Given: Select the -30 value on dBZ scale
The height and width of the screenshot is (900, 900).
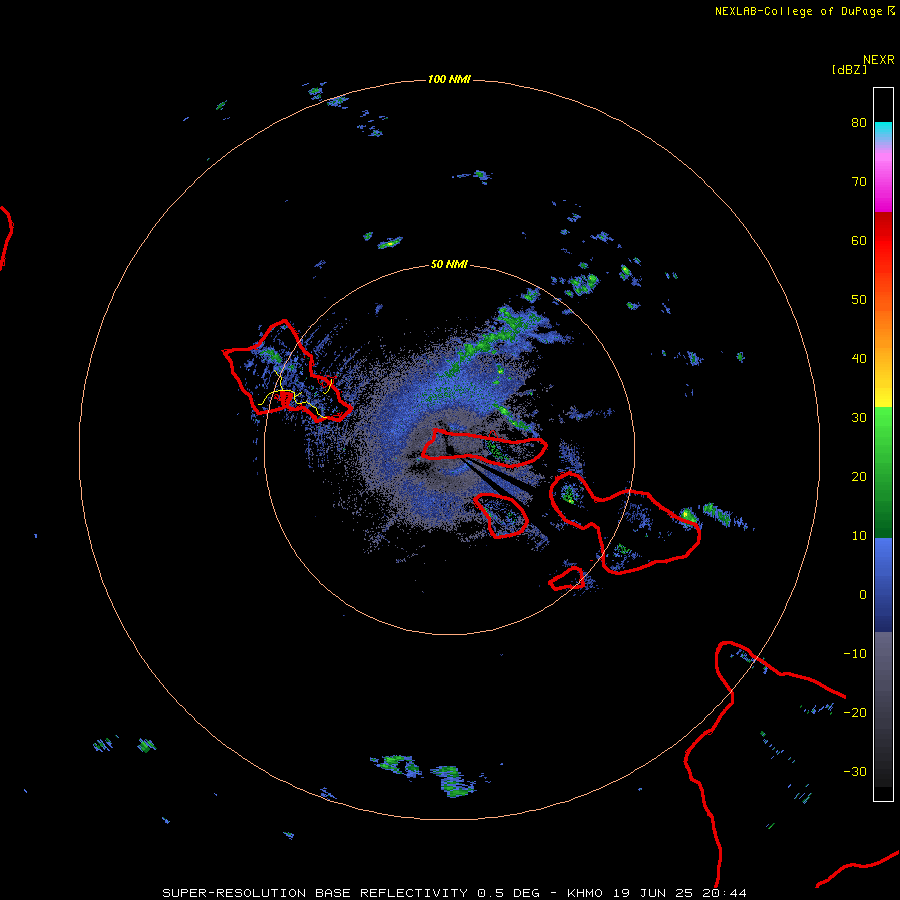Looking at the screenshot, I should point(855,771).
